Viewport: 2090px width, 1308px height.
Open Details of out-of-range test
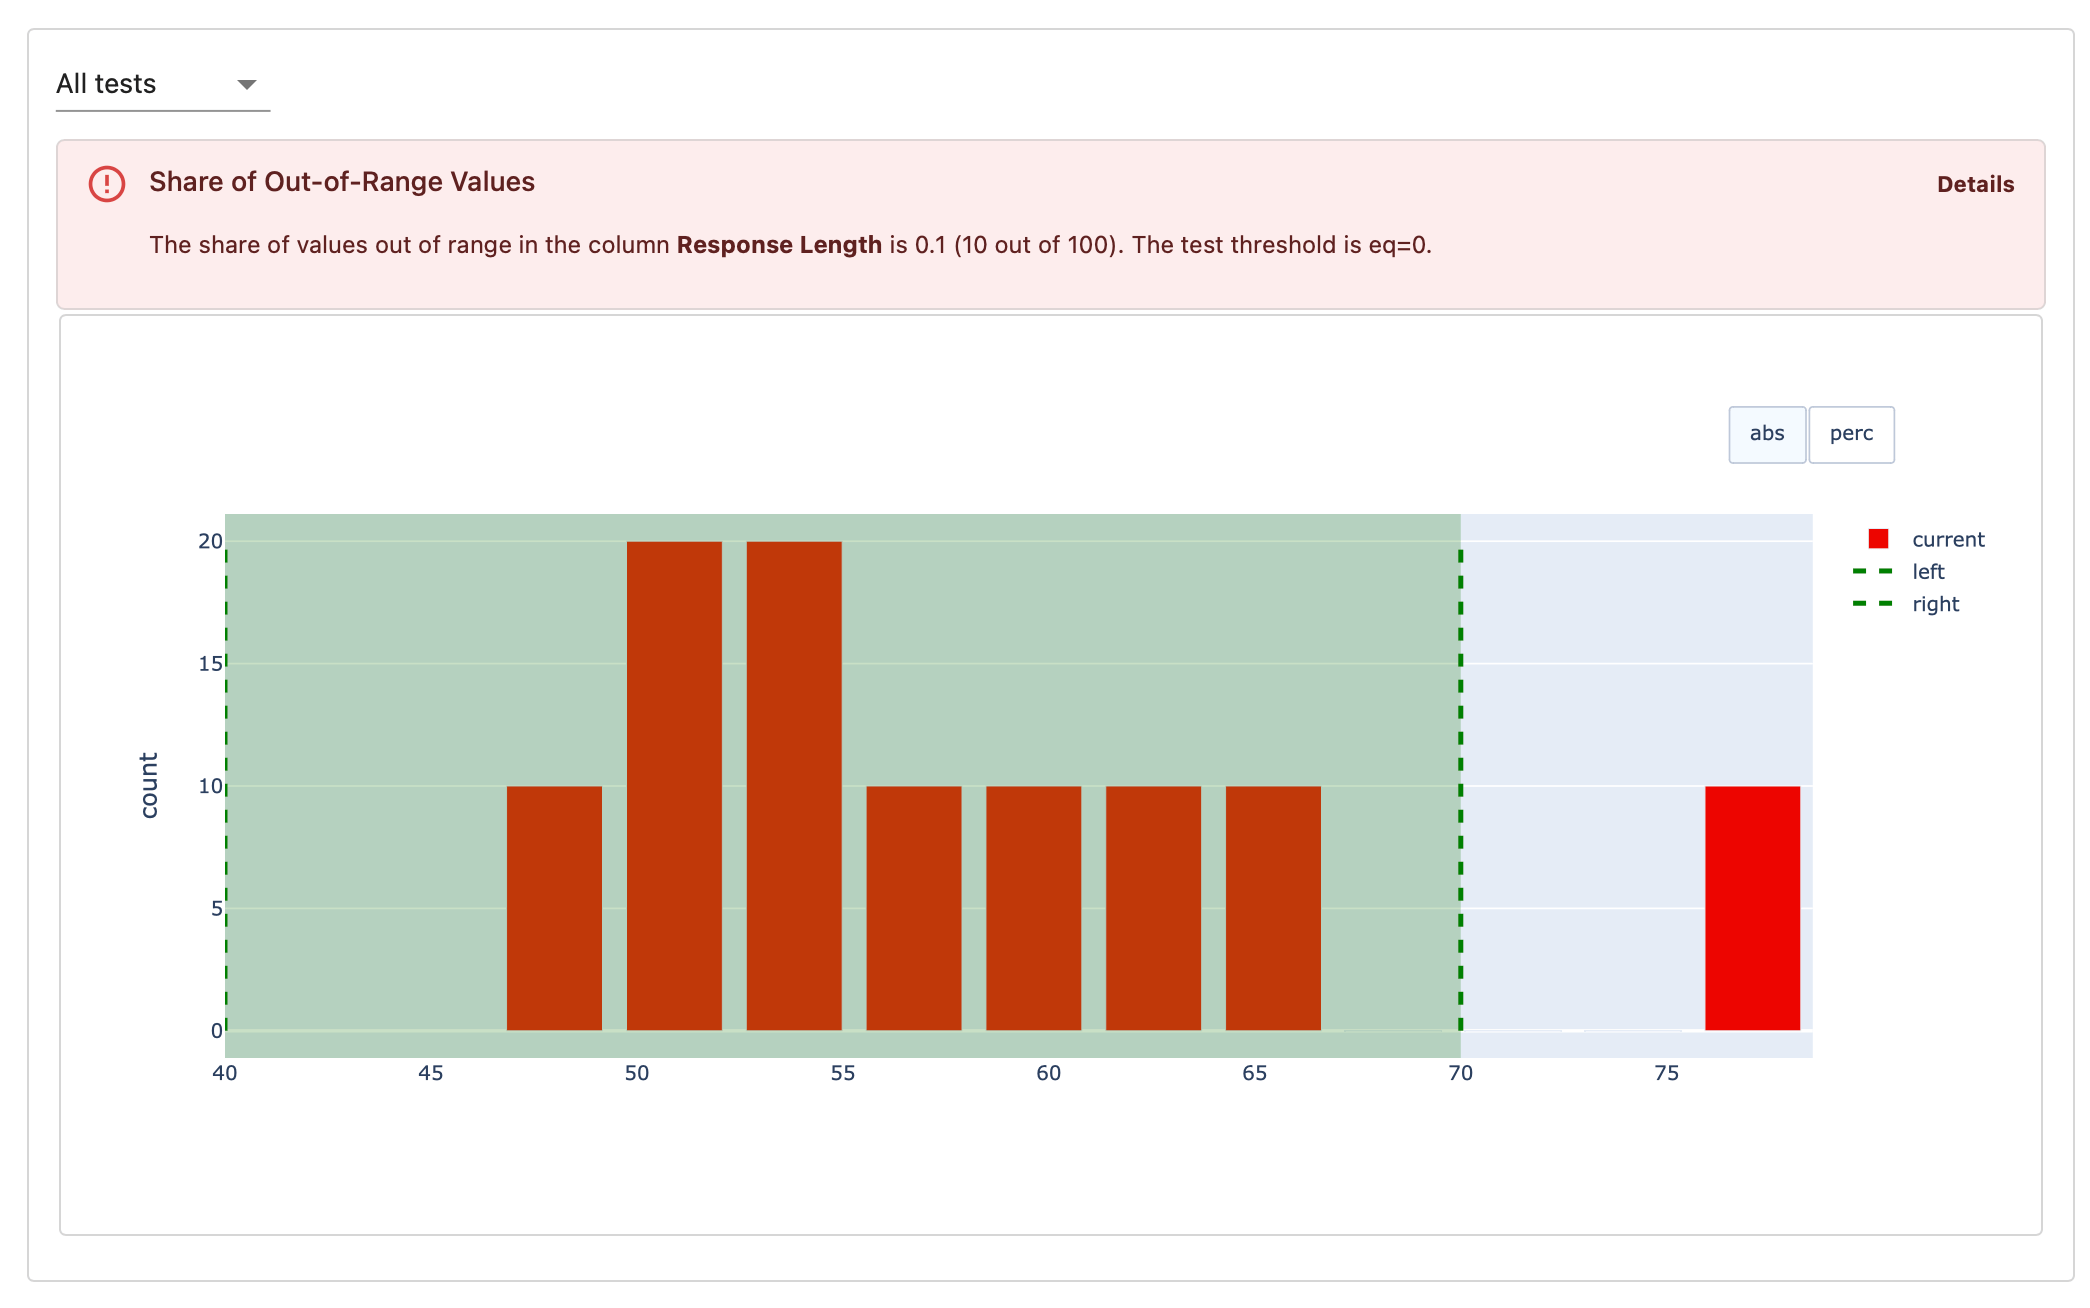click(x=1974, y=184)
